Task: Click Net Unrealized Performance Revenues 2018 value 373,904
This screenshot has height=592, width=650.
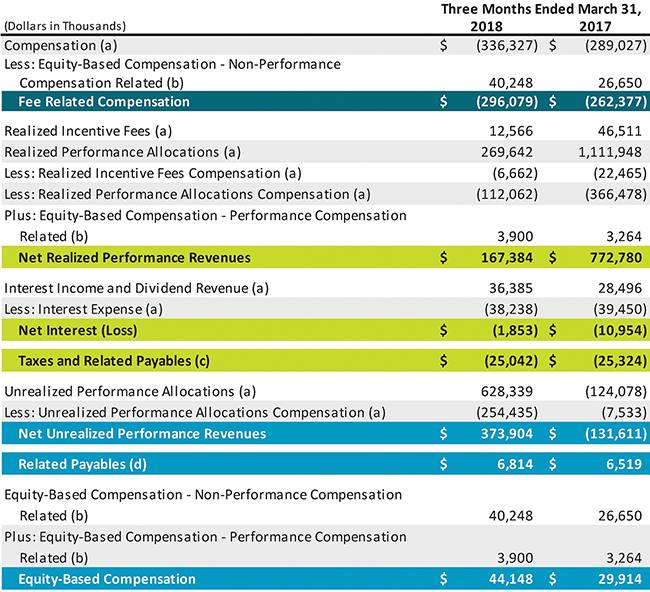Action: click(x=507, y=434)
